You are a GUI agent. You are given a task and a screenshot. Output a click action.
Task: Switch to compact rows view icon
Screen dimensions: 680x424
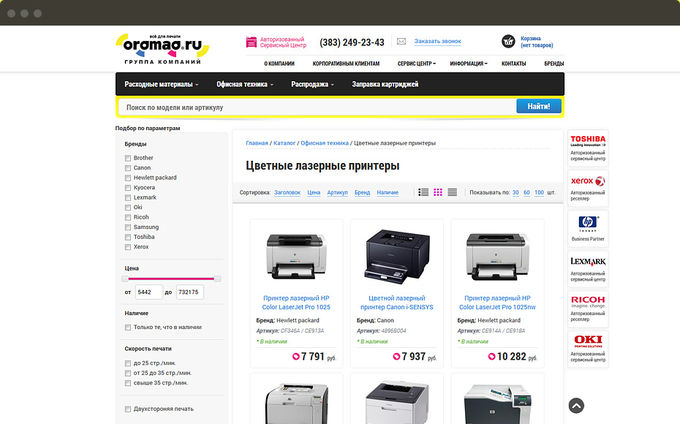452,191
